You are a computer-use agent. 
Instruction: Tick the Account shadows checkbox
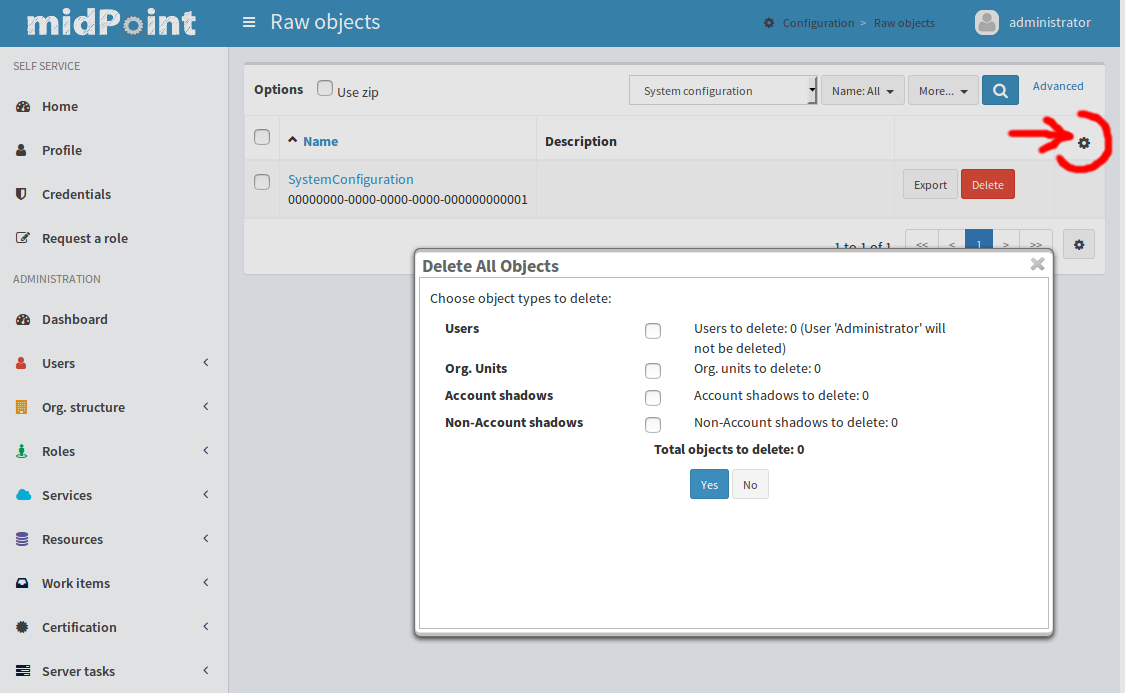(x=653, y=398)
